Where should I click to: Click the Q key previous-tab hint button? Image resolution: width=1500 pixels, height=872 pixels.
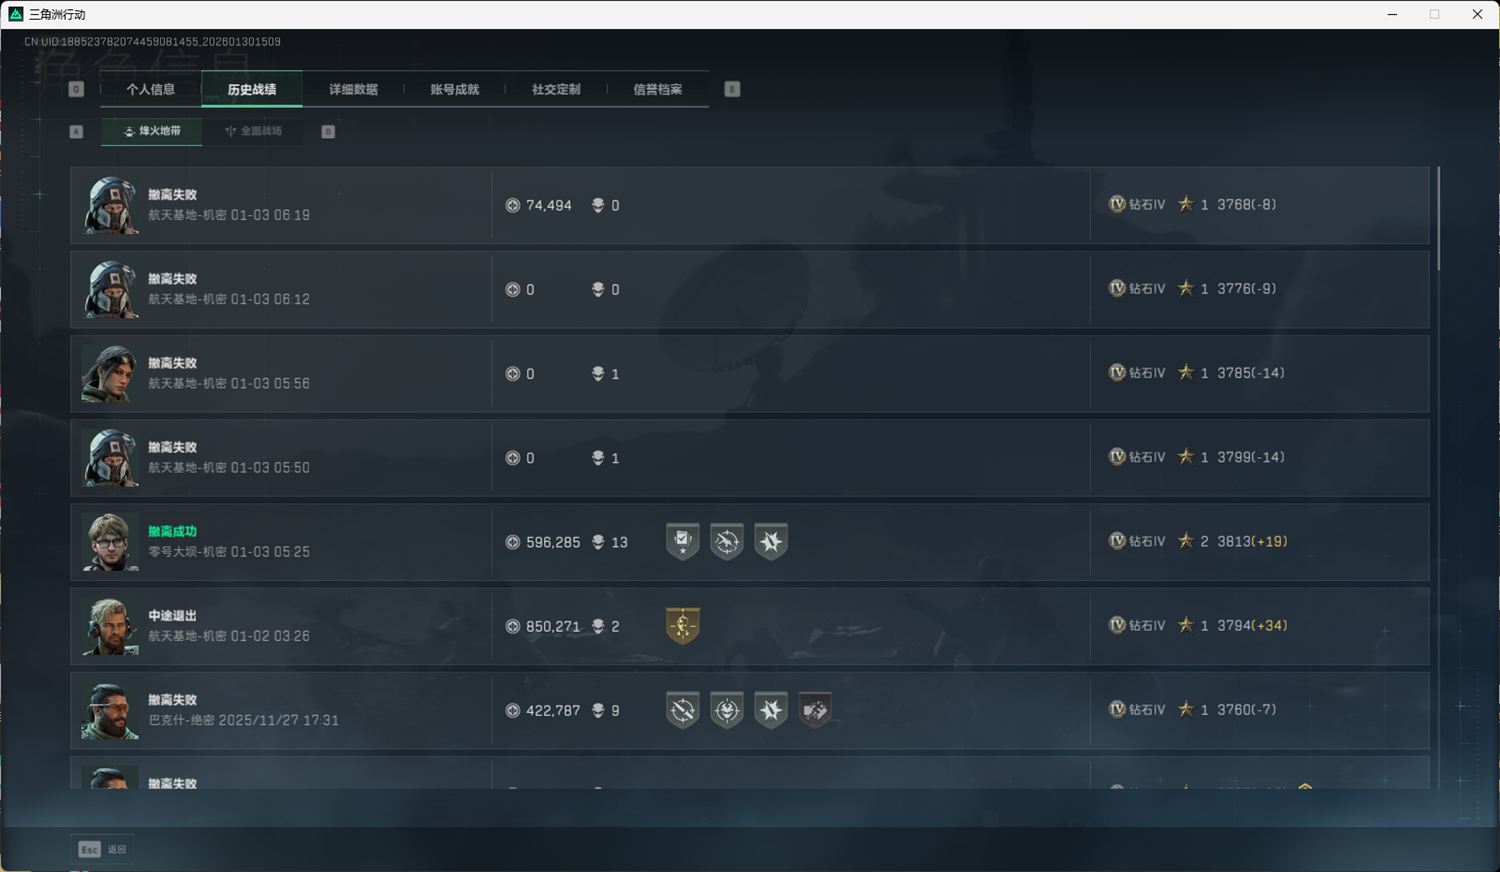76,89
